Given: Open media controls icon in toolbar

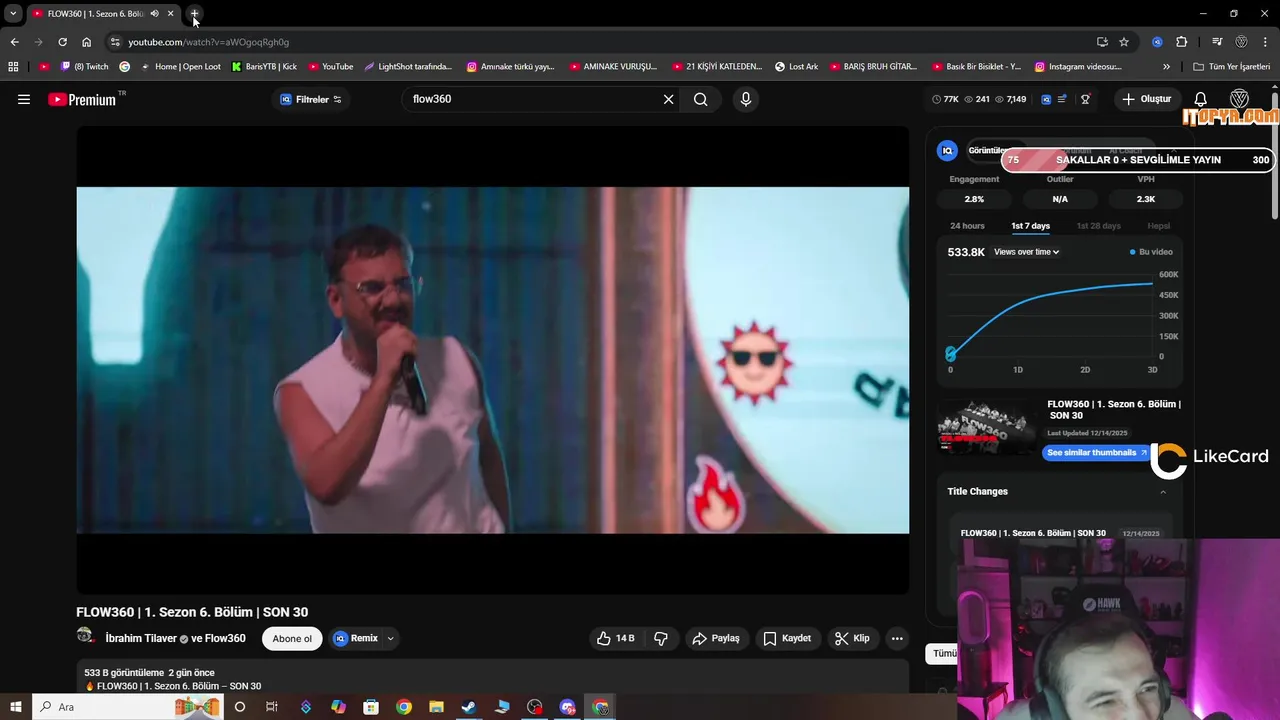Looking at the screenshot, I should pos(1217,42).
